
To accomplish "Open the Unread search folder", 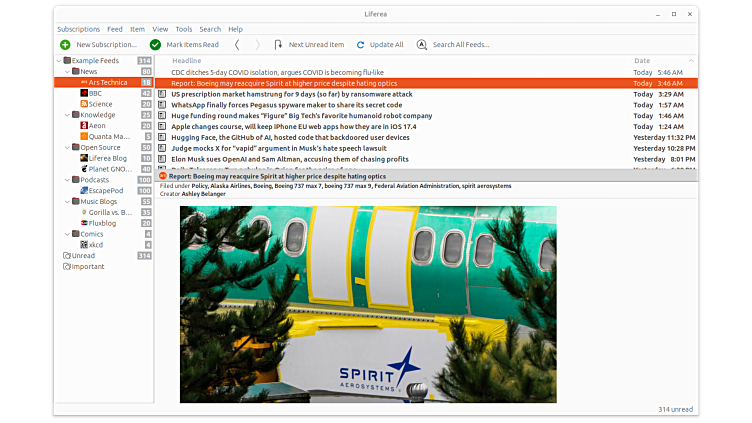I will [x=83, y=256].
